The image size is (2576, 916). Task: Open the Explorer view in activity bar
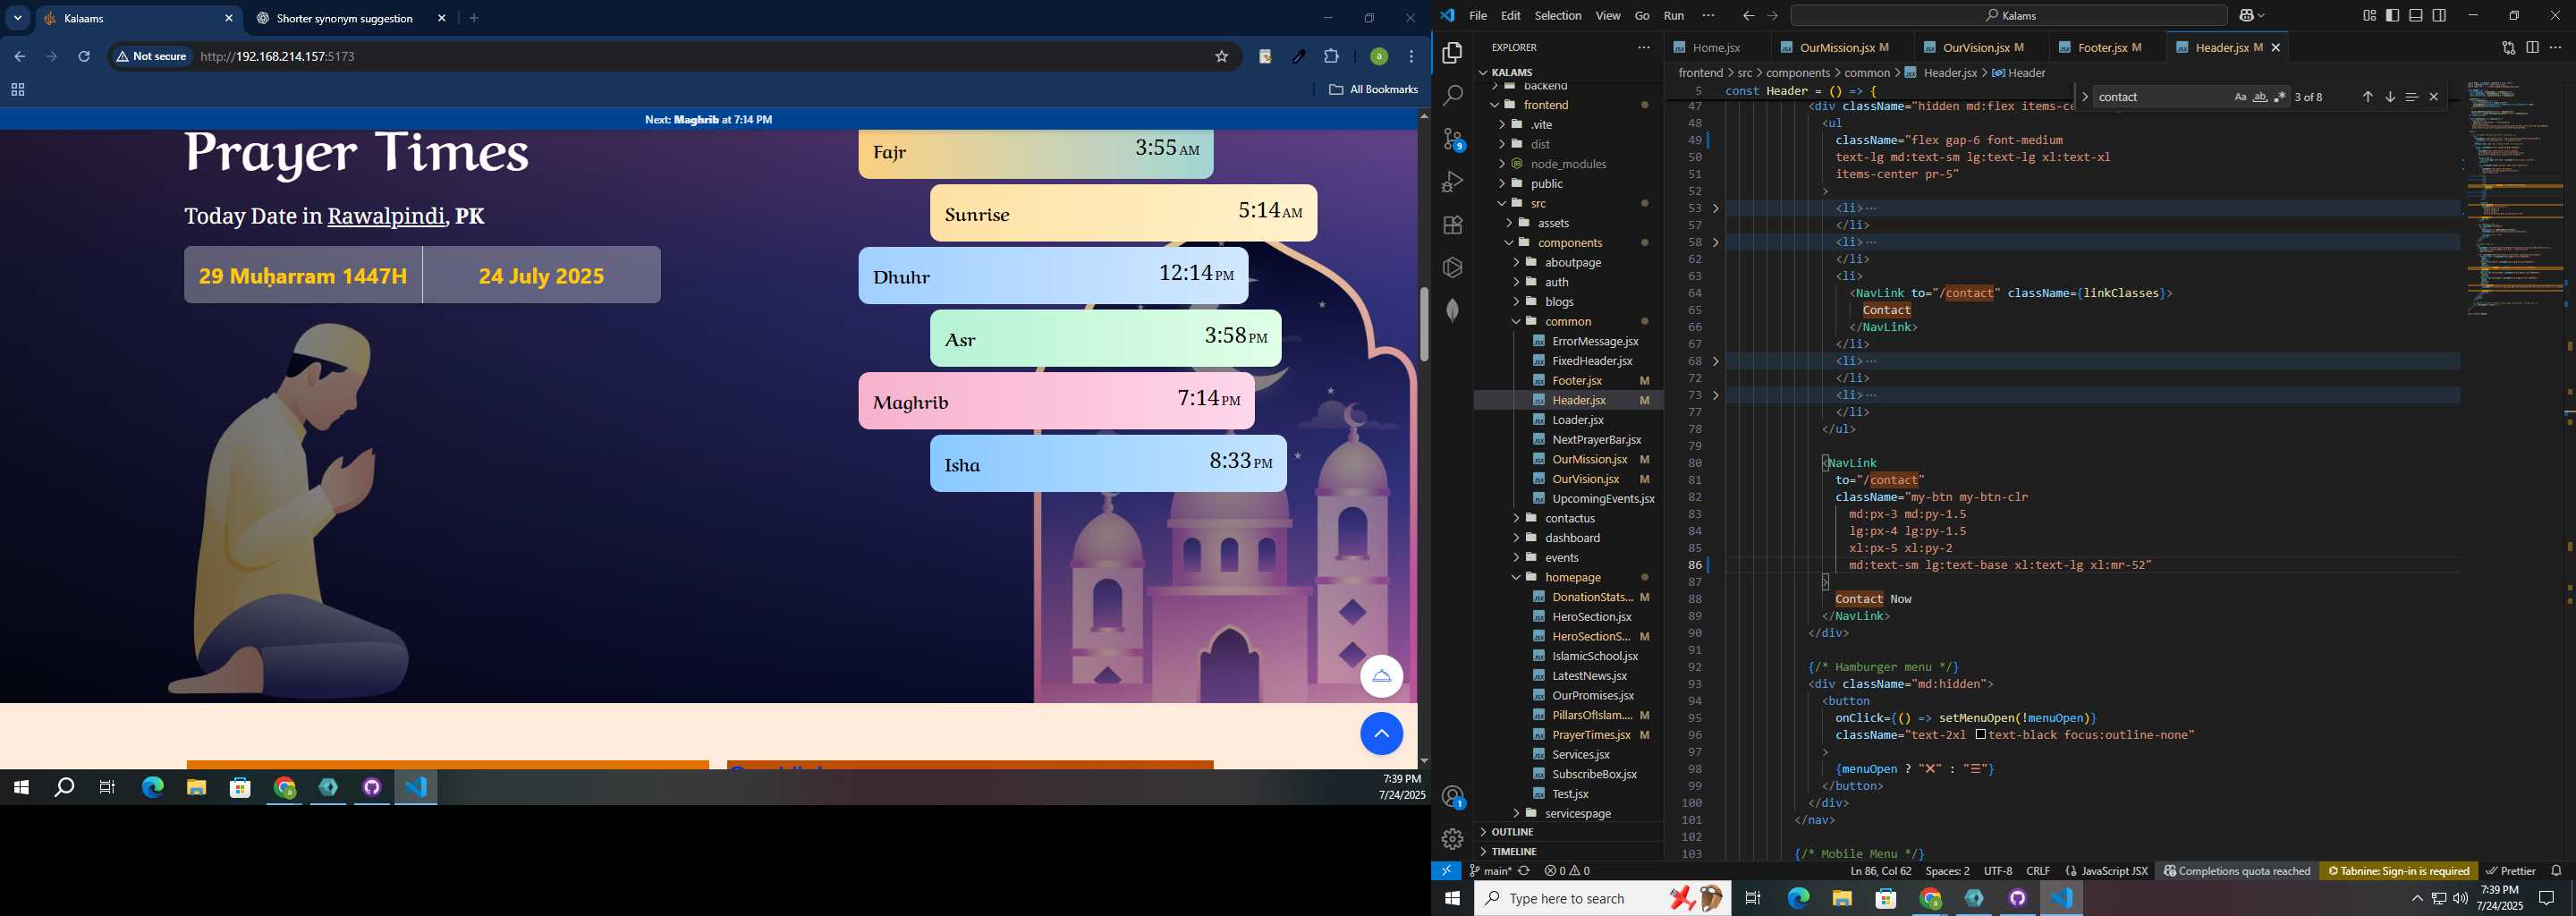(1452, 53)
